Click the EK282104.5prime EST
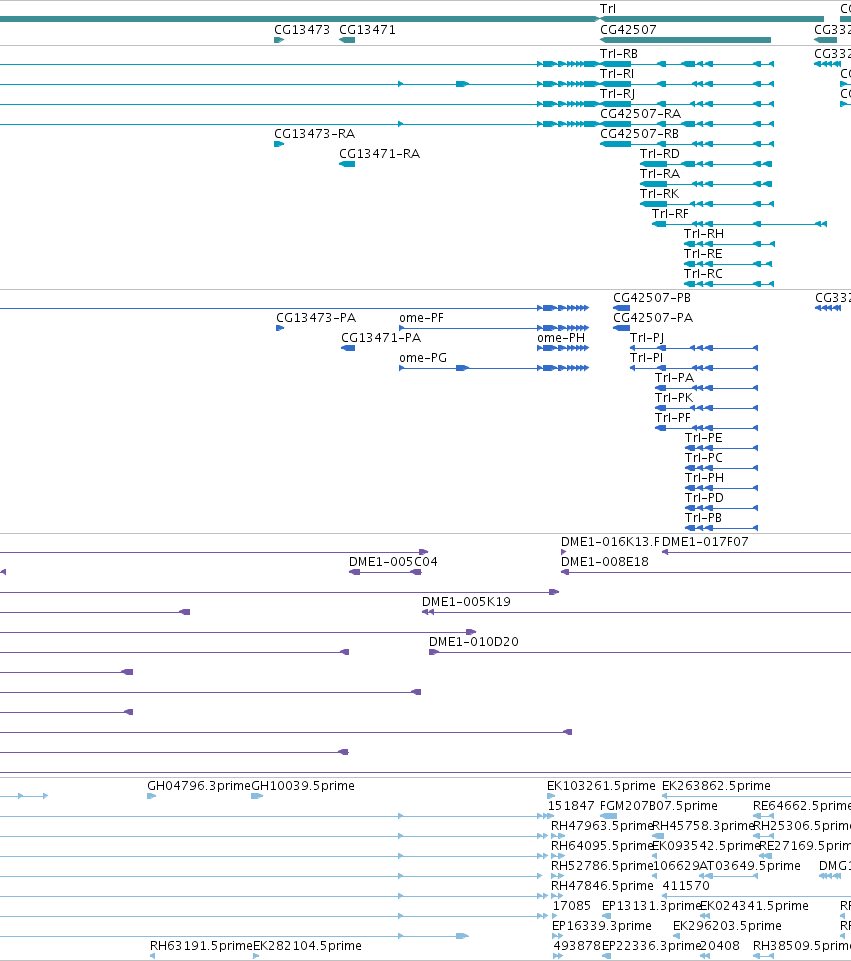This screenshot has height=961, width=851. click(255, 956)
